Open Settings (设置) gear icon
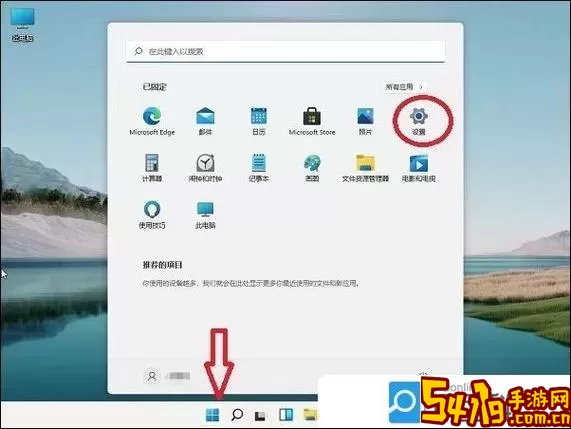Viewport: 571px width, 429px height. tap(419, 122)
